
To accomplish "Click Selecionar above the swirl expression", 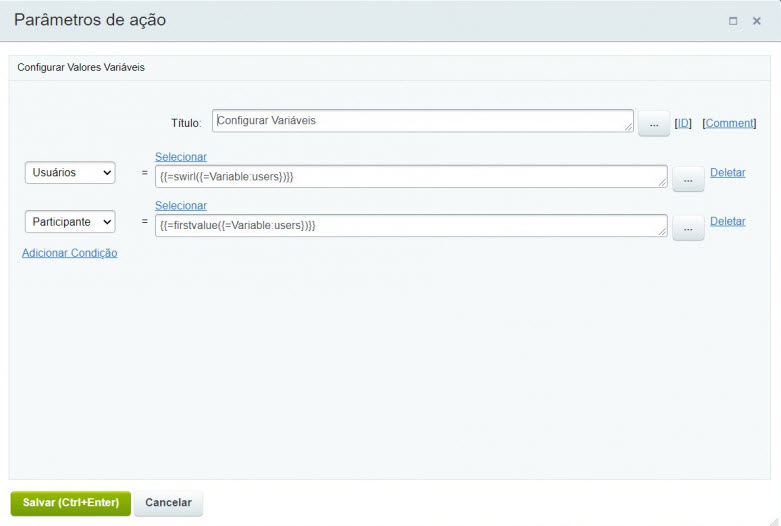I will (181, 157).
